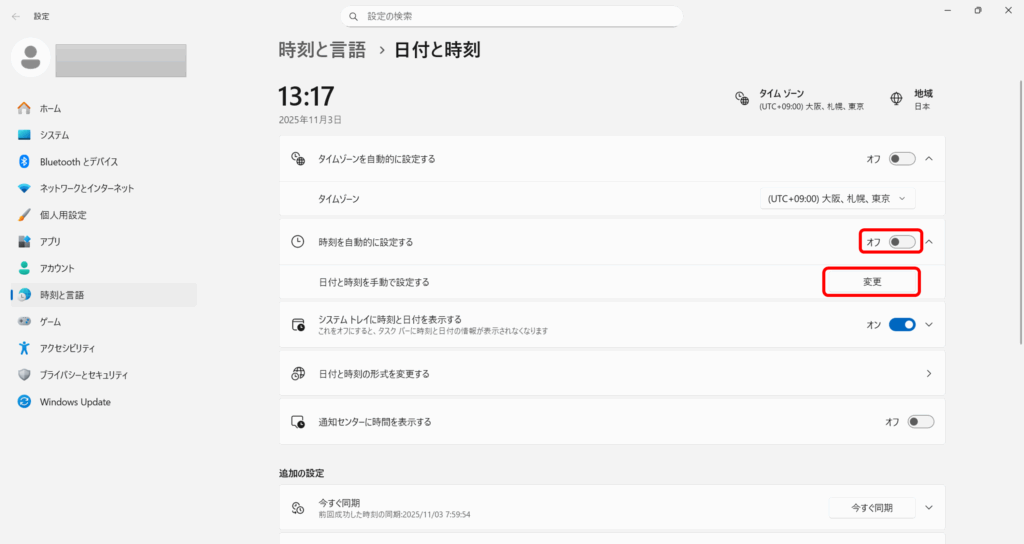Click the ゲーム controller icon

coord(24,322)
